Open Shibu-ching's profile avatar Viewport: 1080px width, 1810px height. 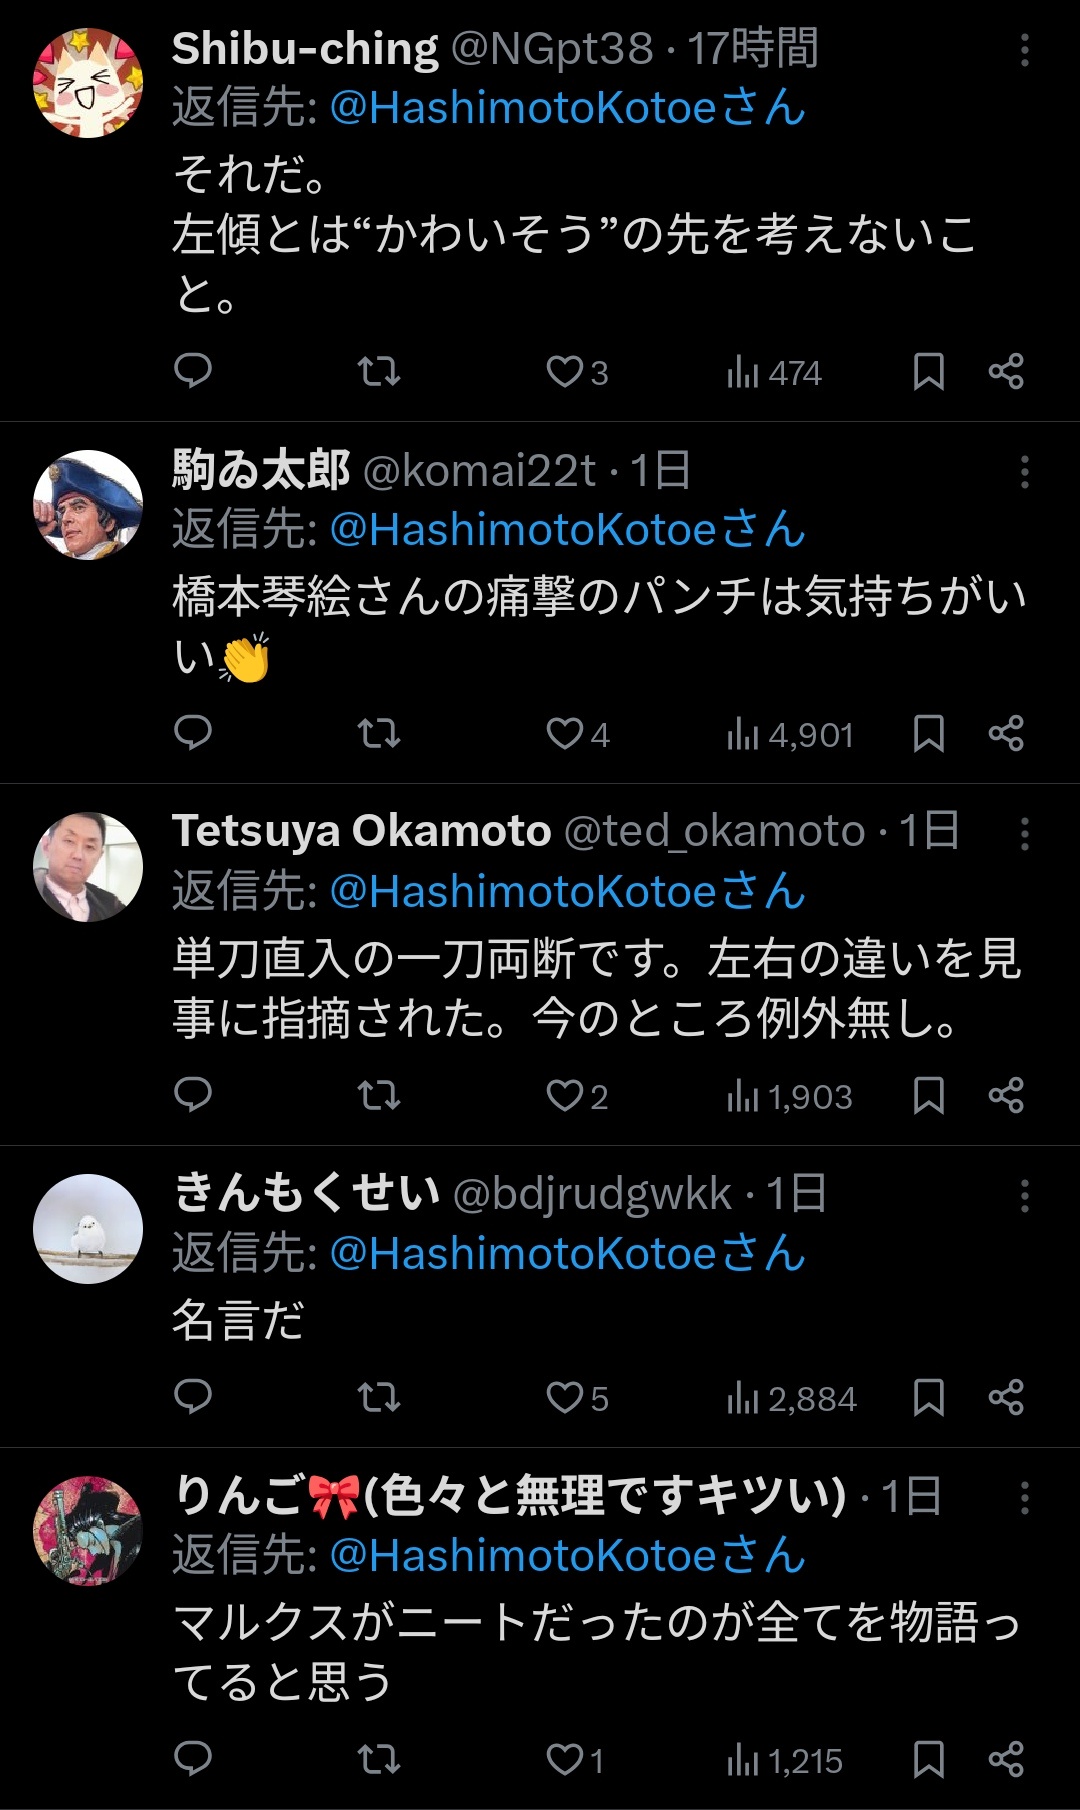click(x=88, y=83)
